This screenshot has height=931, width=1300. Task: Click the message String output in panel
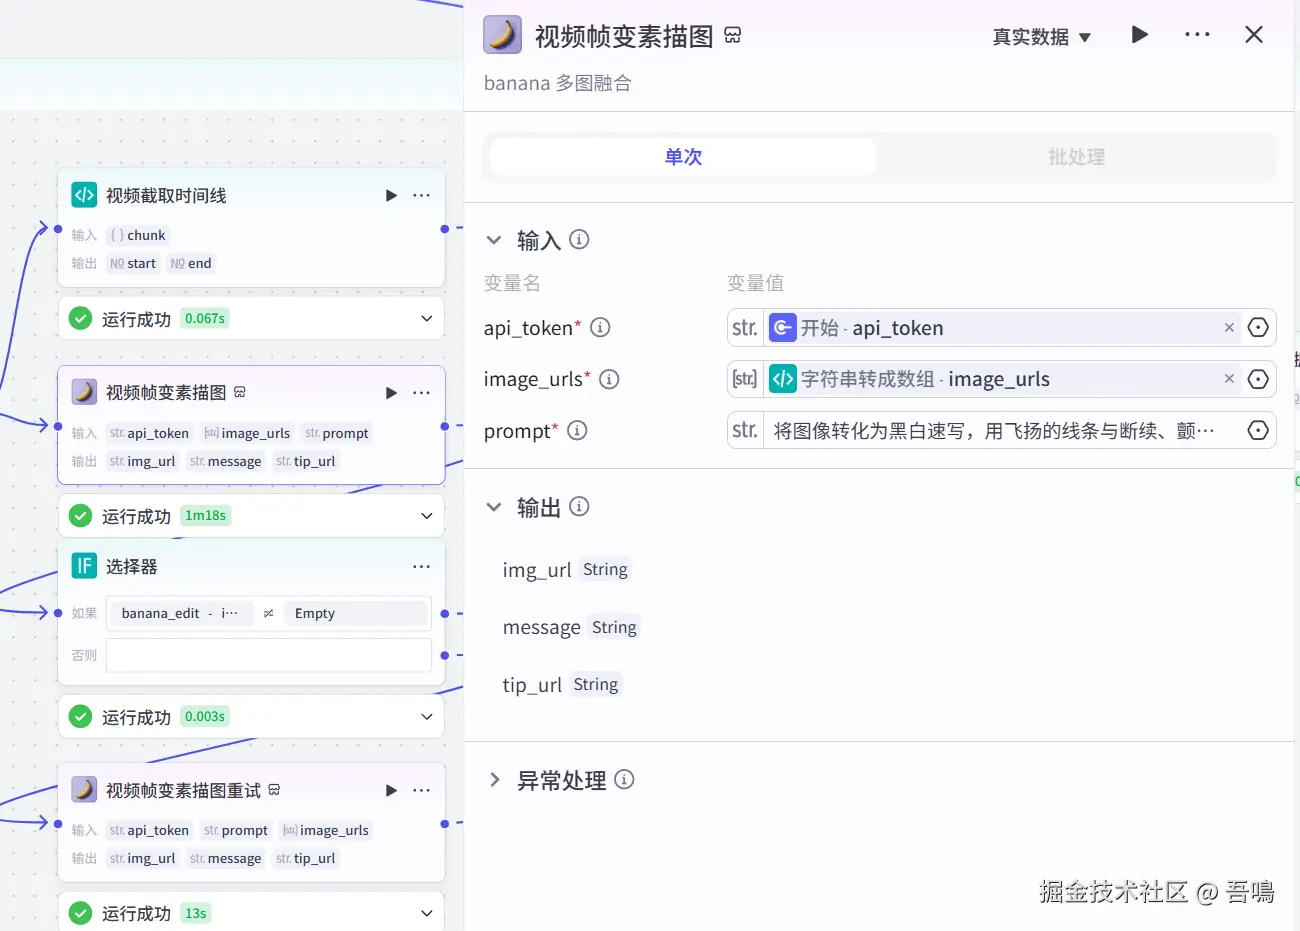pos(570,627)
